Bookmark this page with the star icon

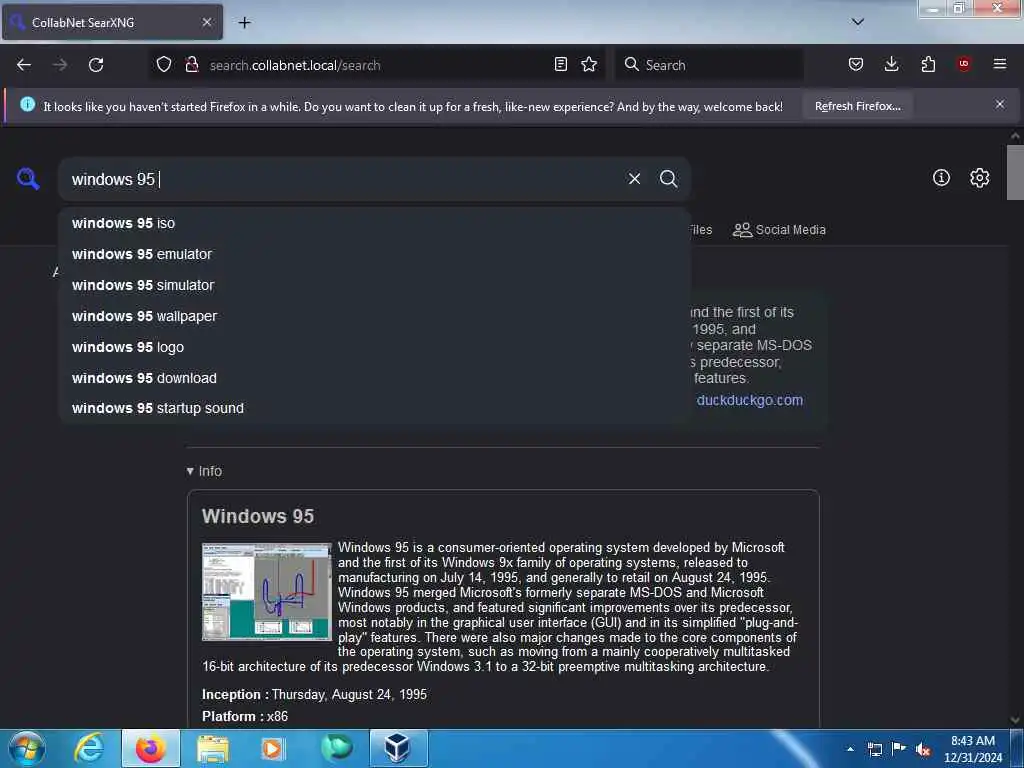pos(589,65)
